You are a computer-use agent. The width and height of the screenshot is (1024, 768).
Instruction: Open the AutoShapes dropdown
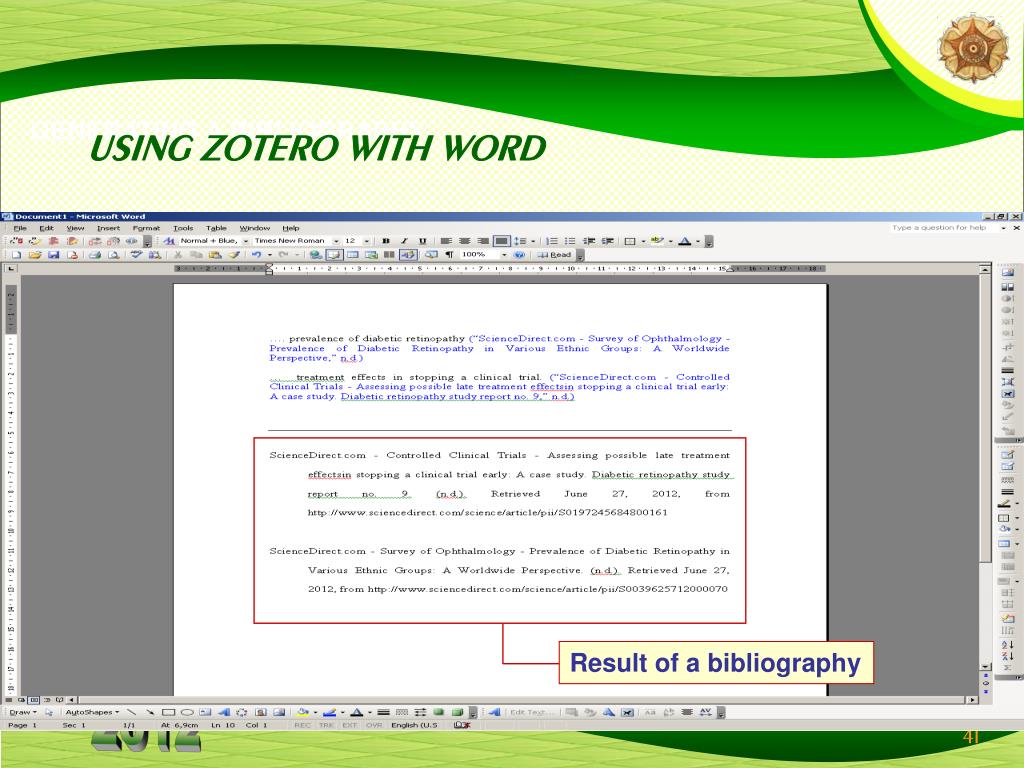pyautogui.click(x=92, y=712)
